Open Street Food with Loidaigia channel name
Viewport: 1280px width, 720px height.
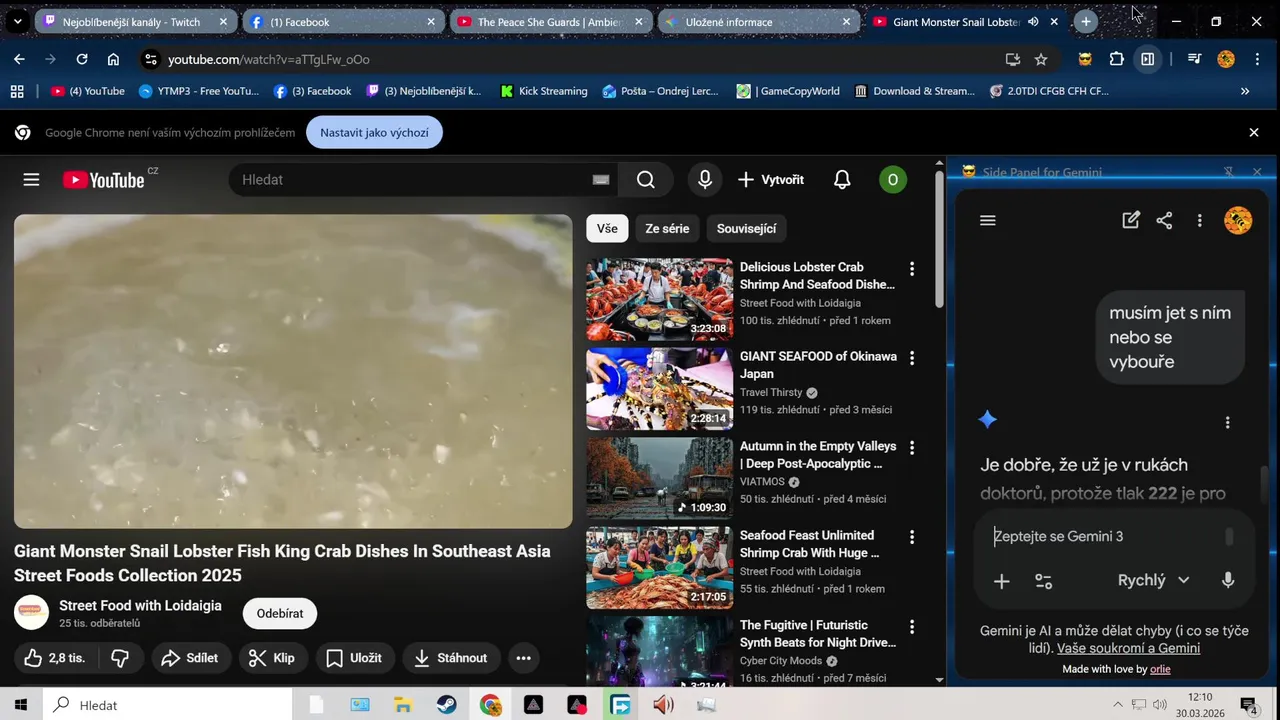[140, 605]
